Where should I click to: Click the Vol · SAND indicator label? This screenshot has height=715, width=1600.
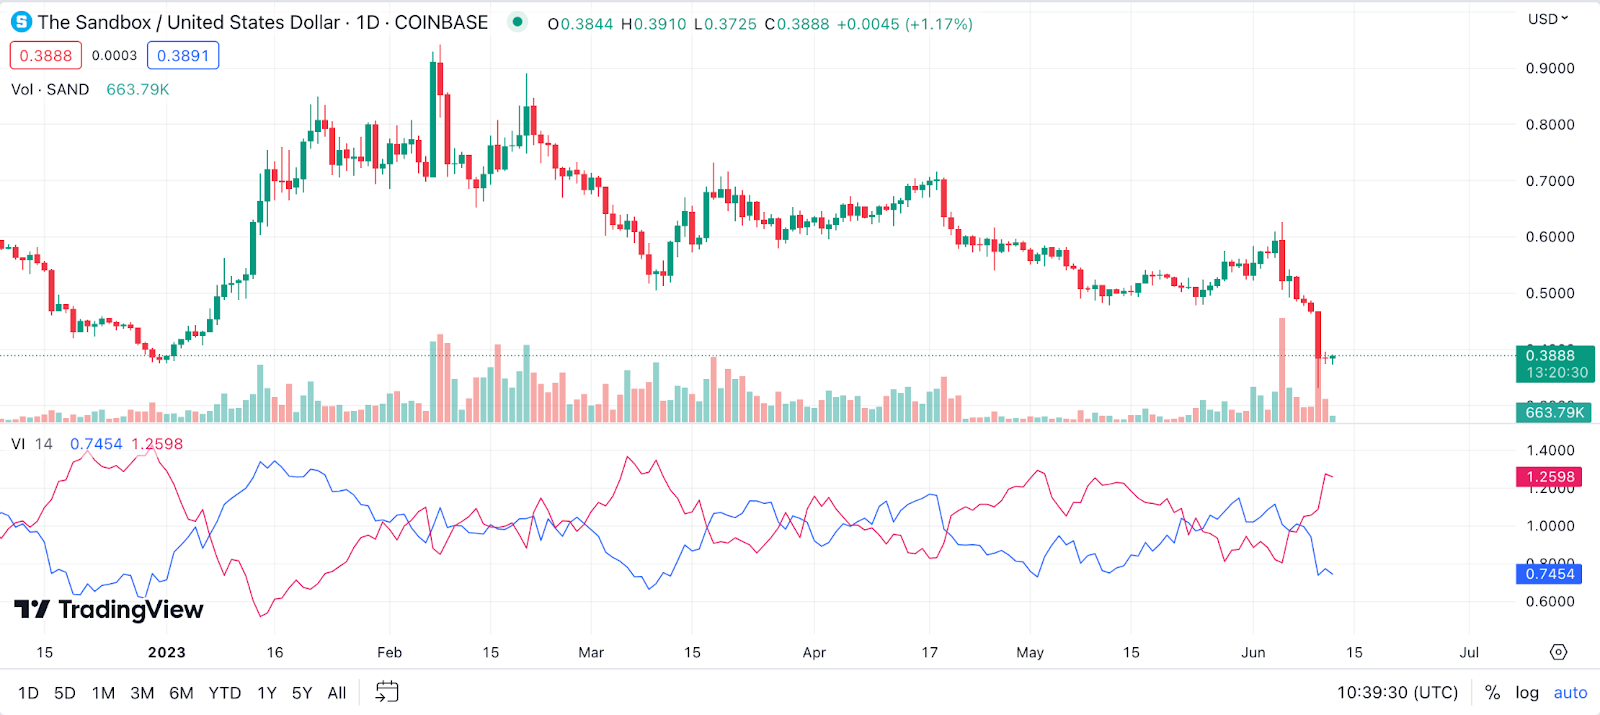(50, 89)
